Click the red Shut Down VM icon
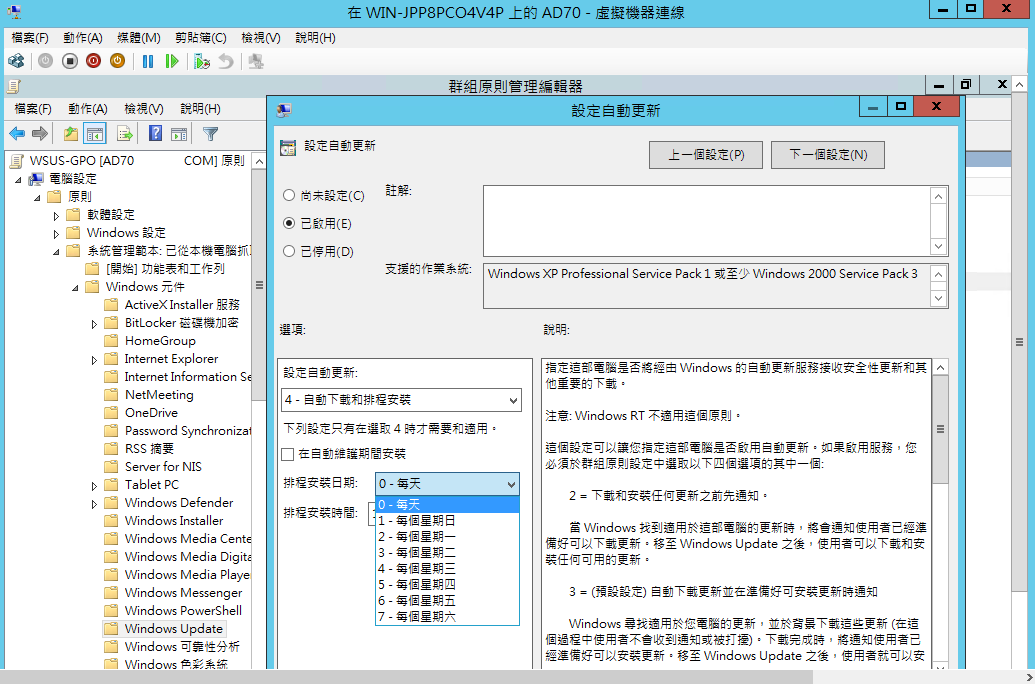1035x684 pixels. (93, 61)
